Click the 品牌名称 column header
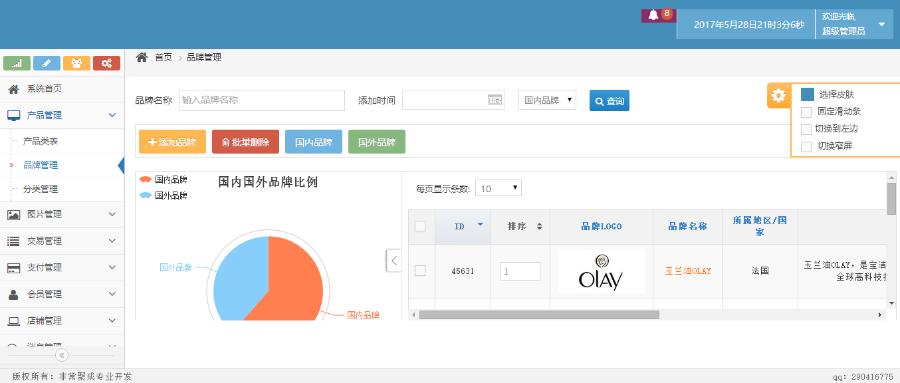Screen dimensions: 900x383 [688, 226]
